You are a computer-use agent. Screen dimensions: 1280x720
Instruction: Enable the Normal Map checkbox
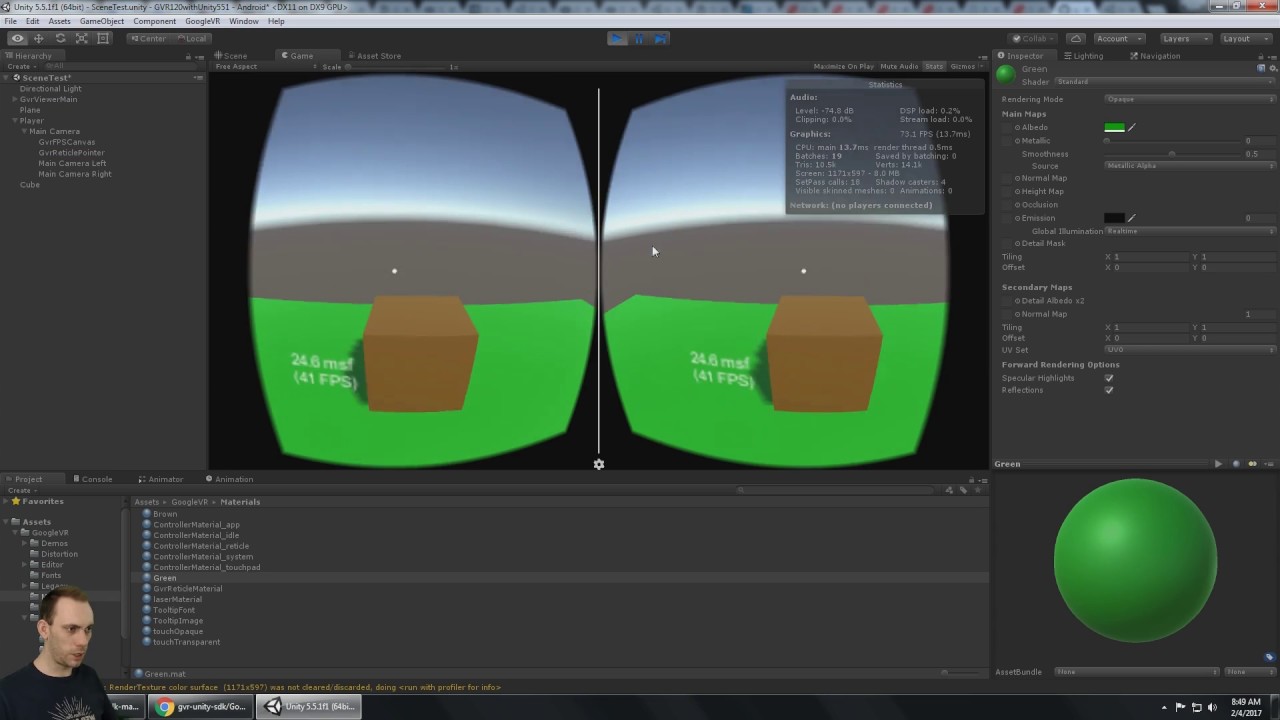(x=1005, y=178)
